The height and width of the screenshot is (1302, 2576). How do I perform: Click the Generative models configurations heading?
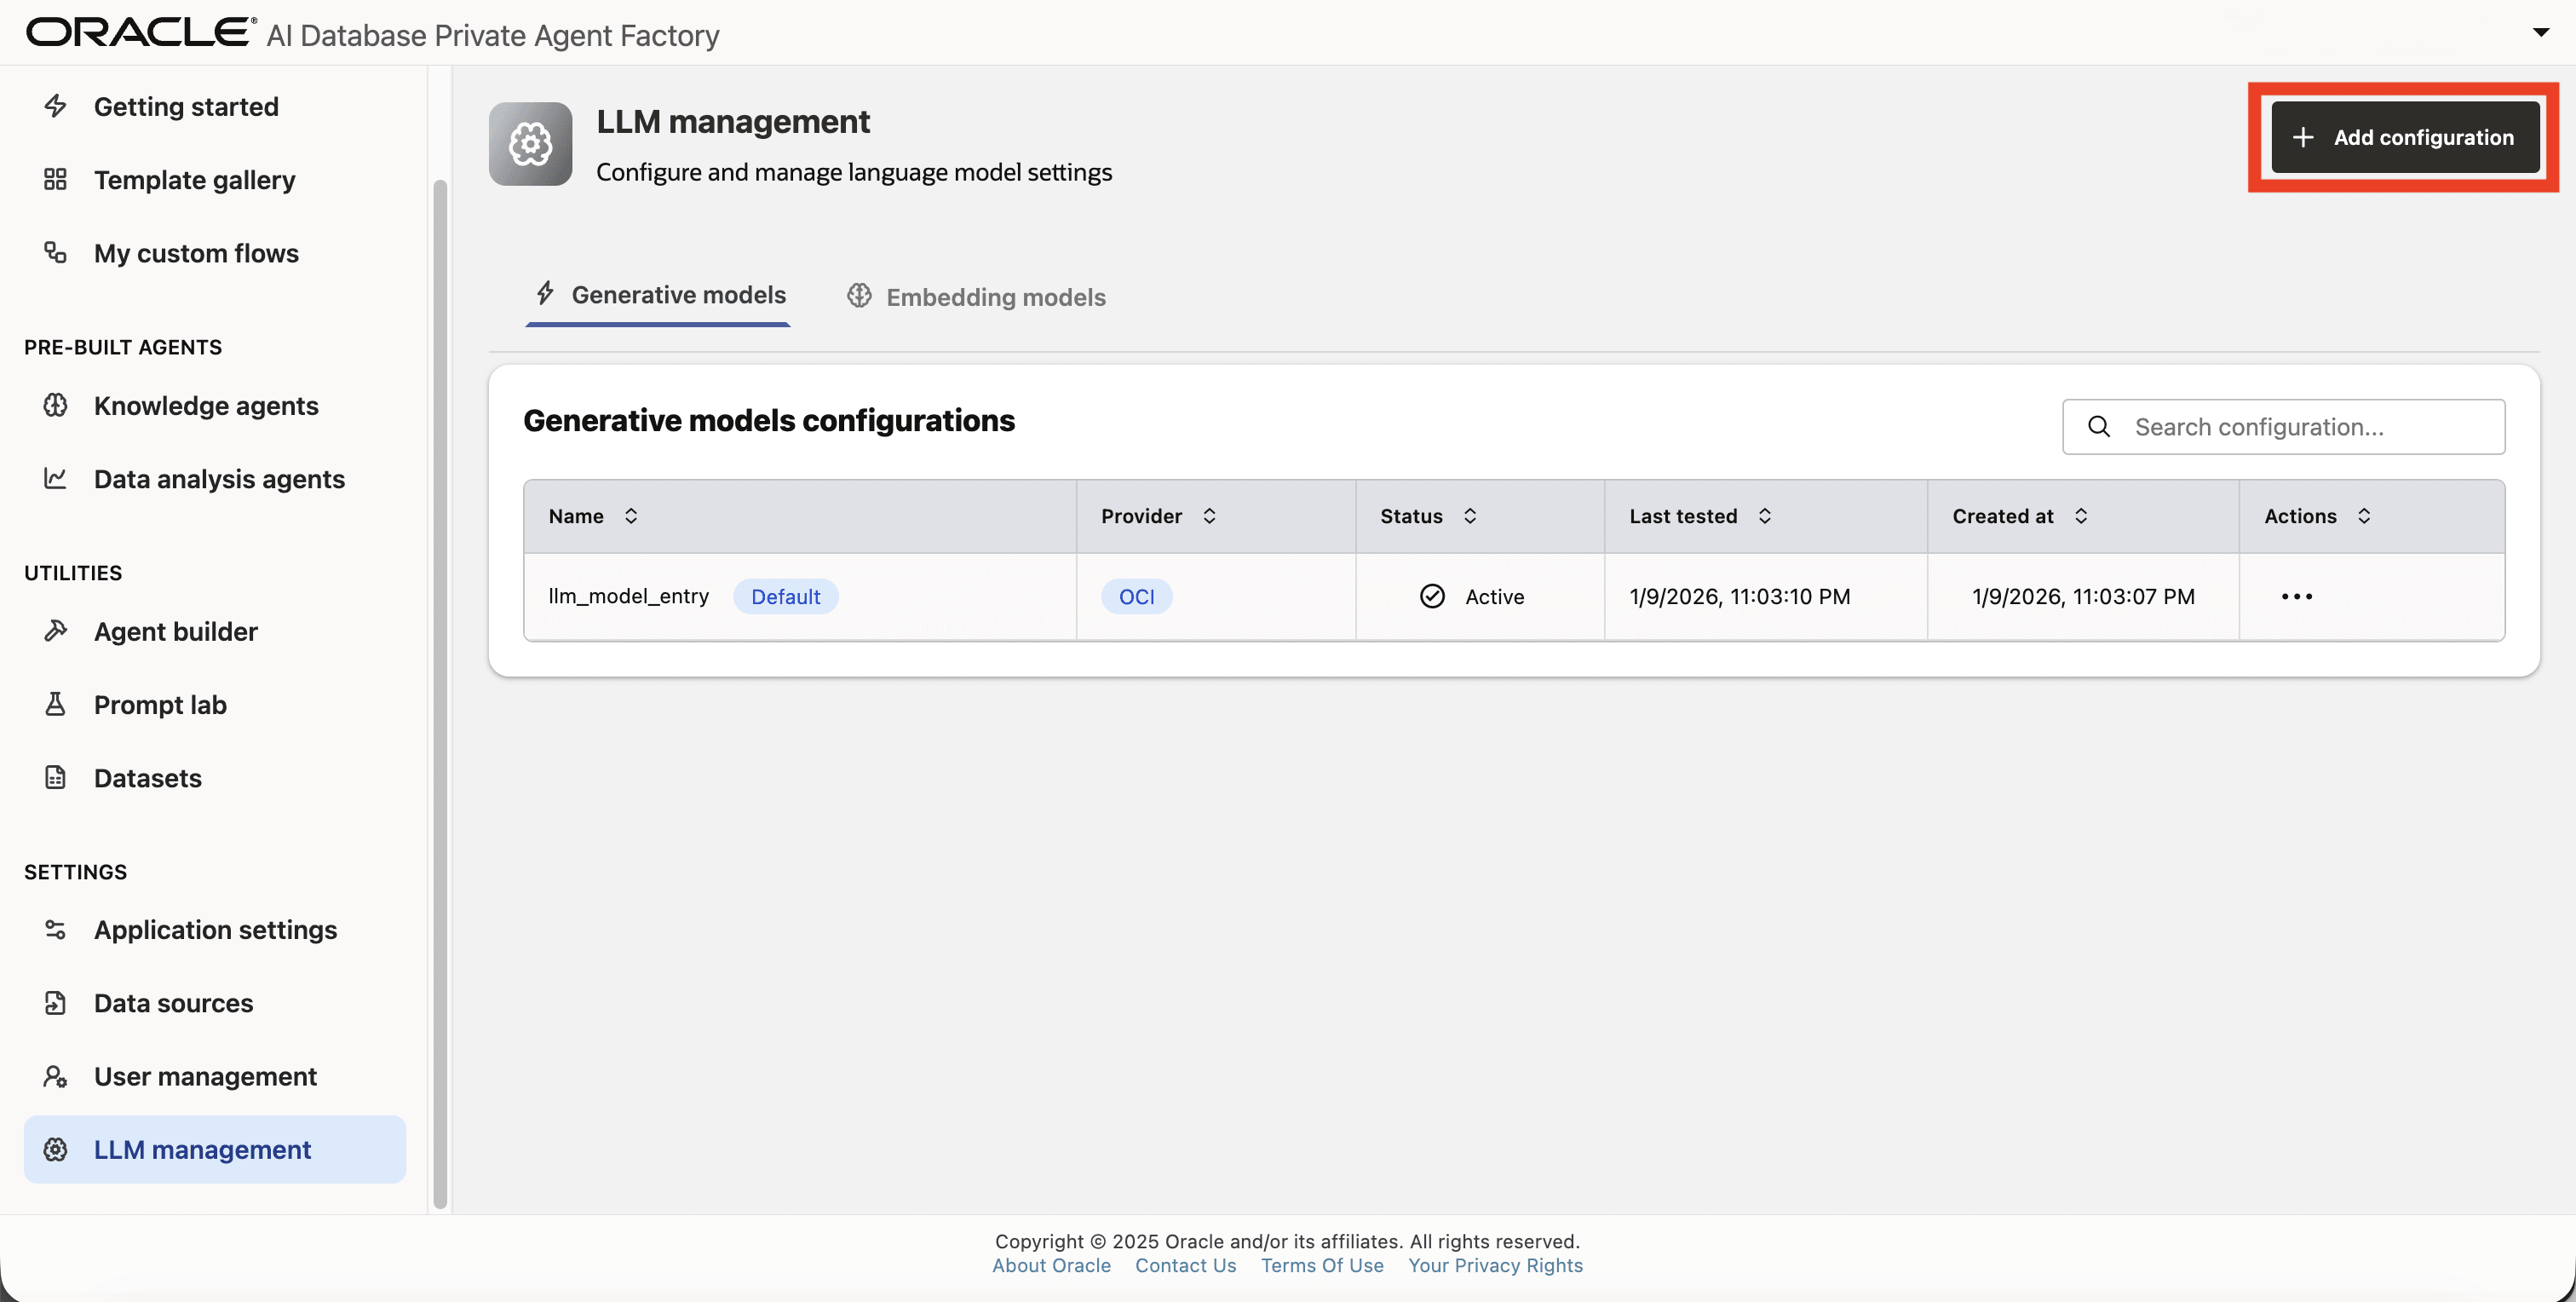(768, 420)
